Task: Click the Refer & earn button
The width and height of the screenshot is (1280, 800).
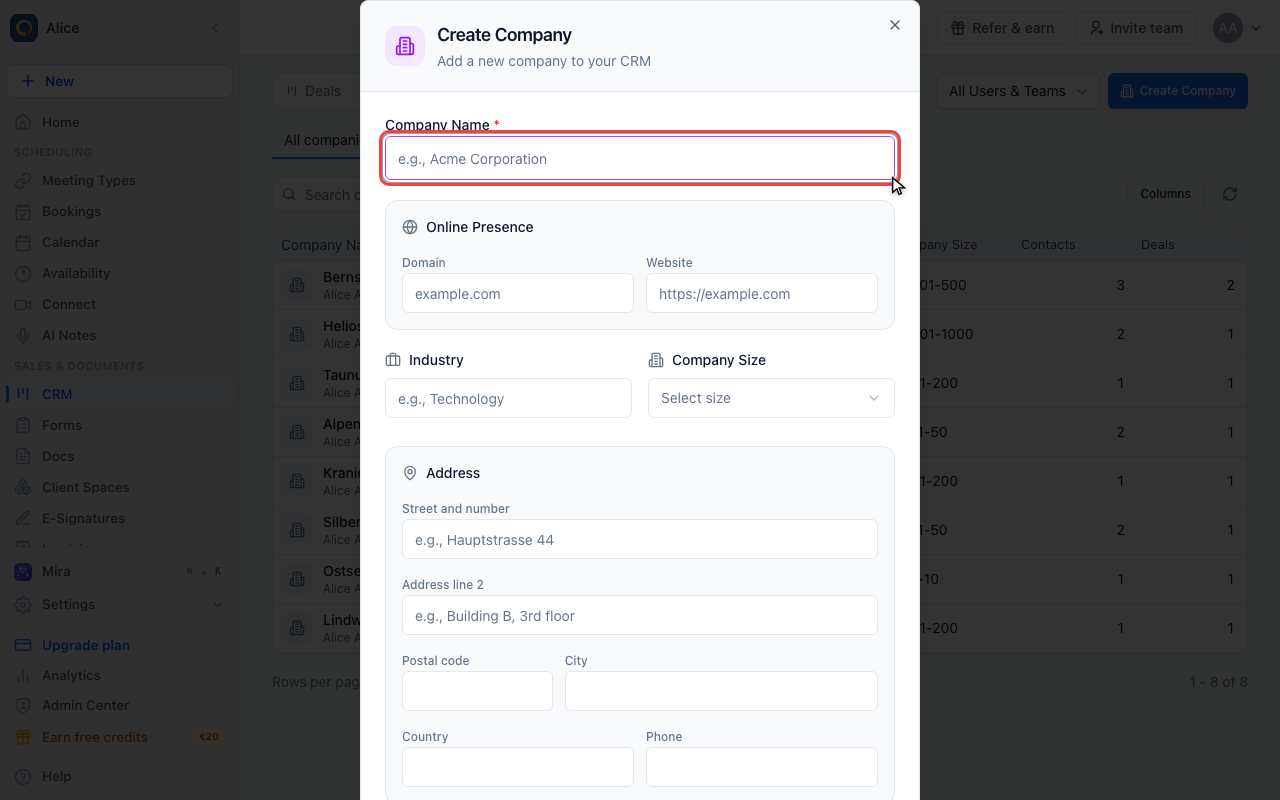Action: [1002, 28]
